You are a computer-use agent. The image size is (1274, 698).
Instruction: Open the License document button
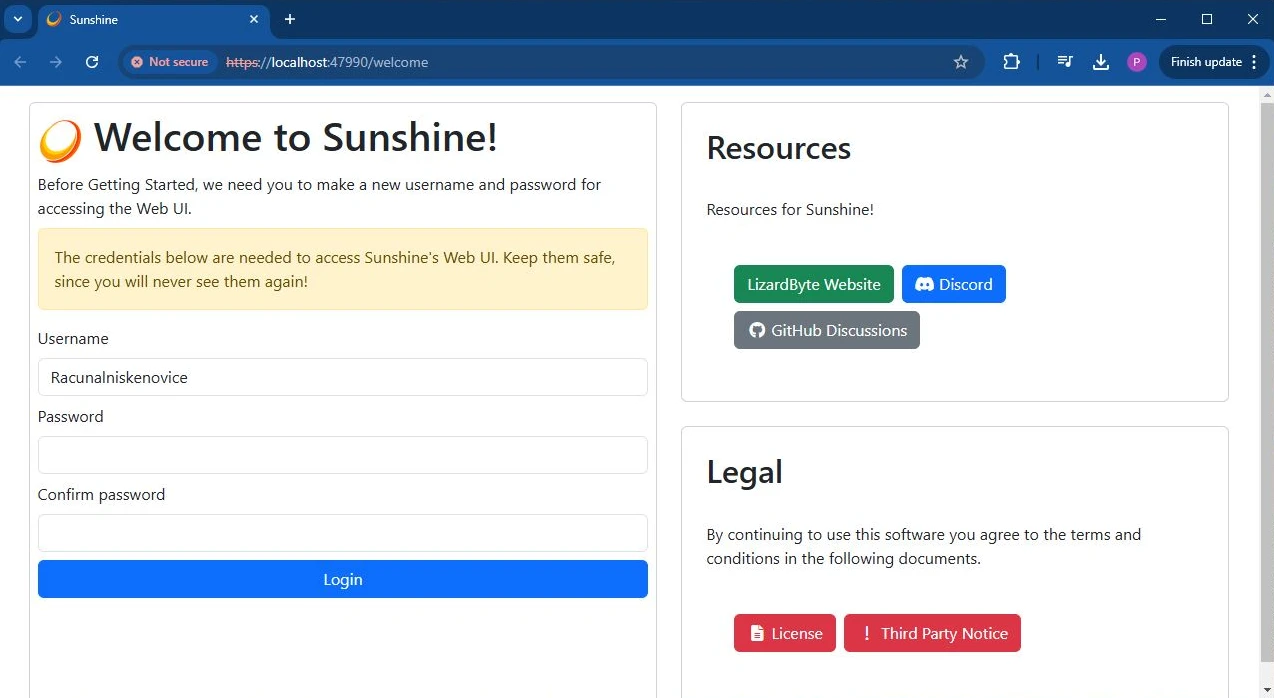click(785, 633)
